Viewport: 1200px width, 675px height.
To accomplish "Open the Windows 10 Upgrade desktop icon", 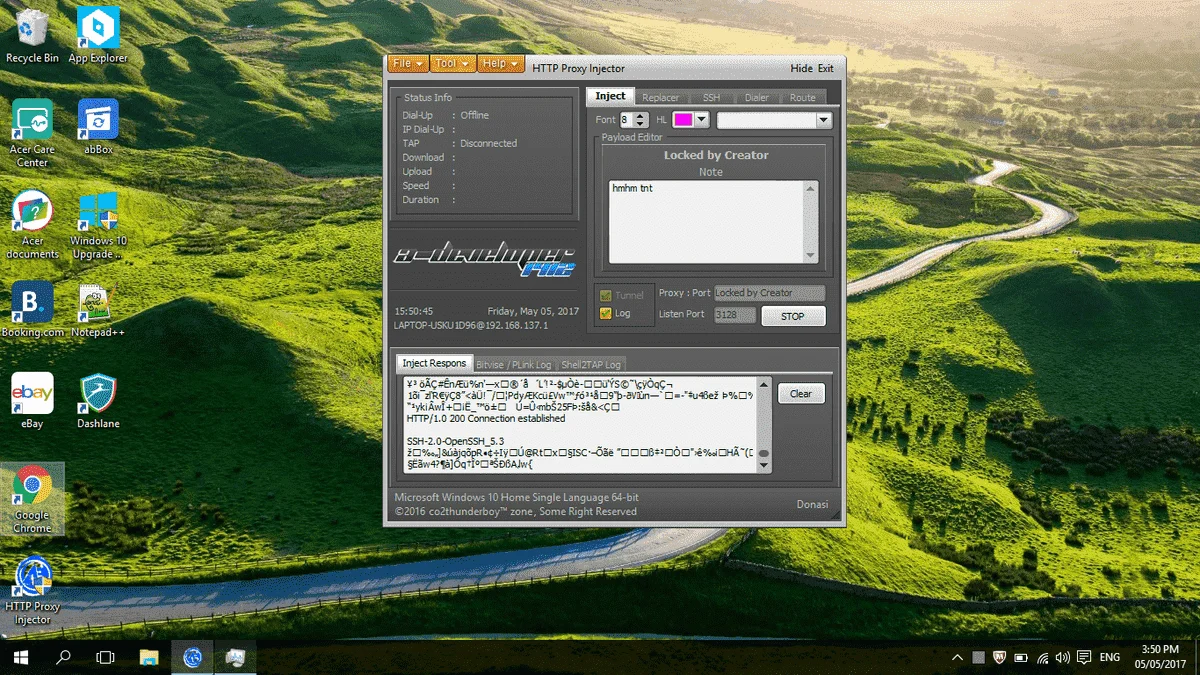I will pyautogui.click(x=98, y=225).
